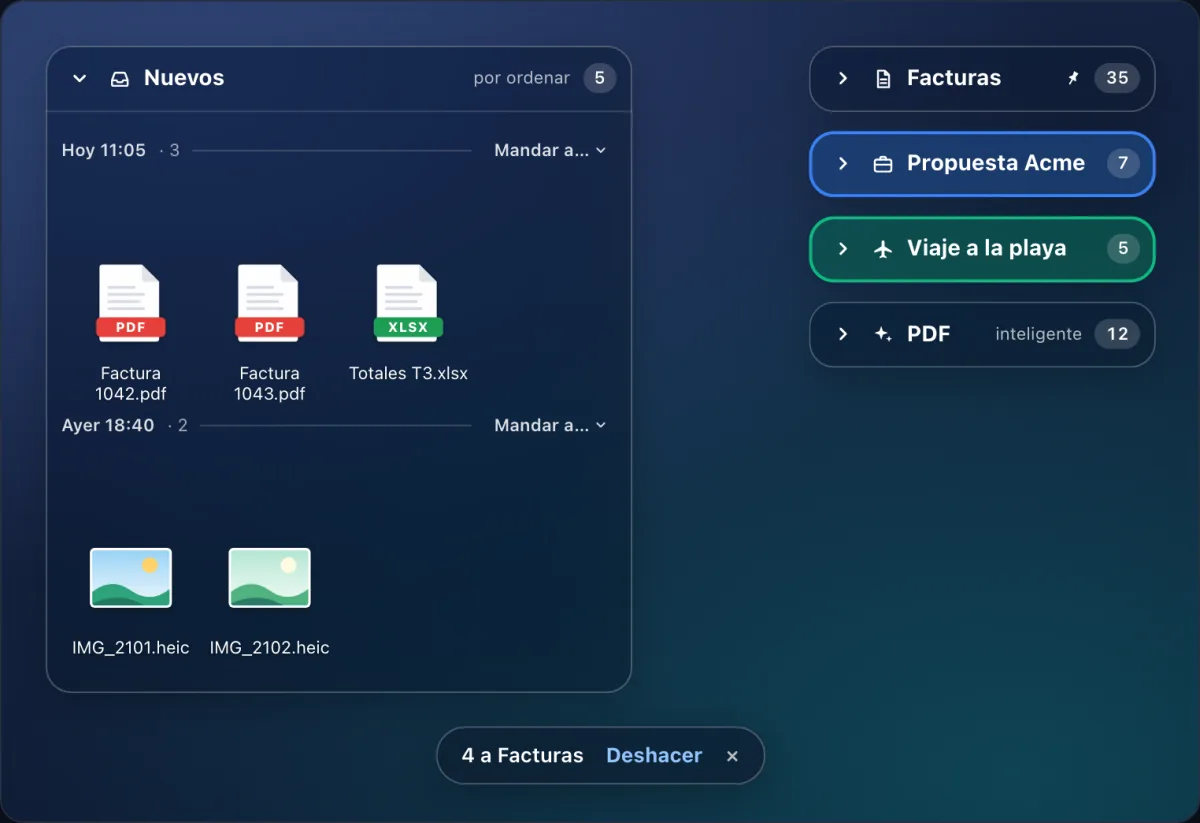Click the briefcase icon on Propuesta Acme
The width and height of the screenshot is (1200, 823).
pos(883,163)
